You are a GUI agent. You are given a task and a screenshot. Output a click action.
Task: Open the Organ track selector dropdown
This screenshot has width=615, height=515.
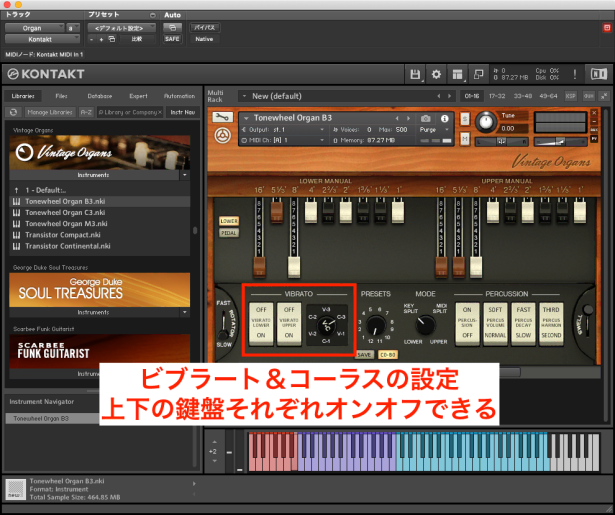click(x=35, y=28)
